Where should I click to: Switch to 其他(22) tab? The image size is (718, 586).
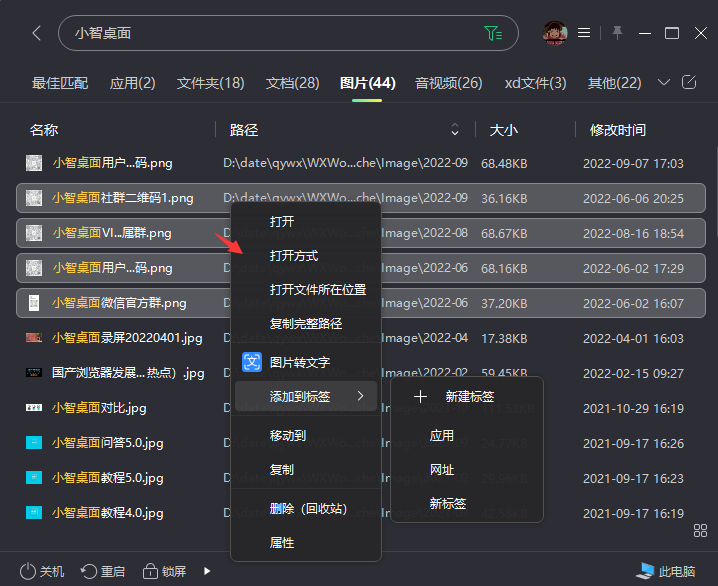tap(615, 83)
